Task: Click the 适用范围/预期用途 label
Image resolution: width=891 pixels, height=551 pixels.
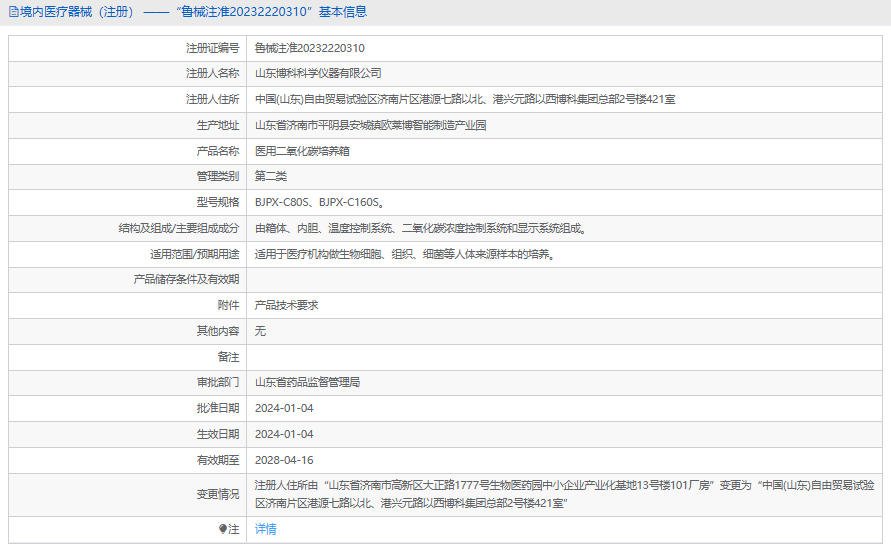Action: [x=194, y=254]
